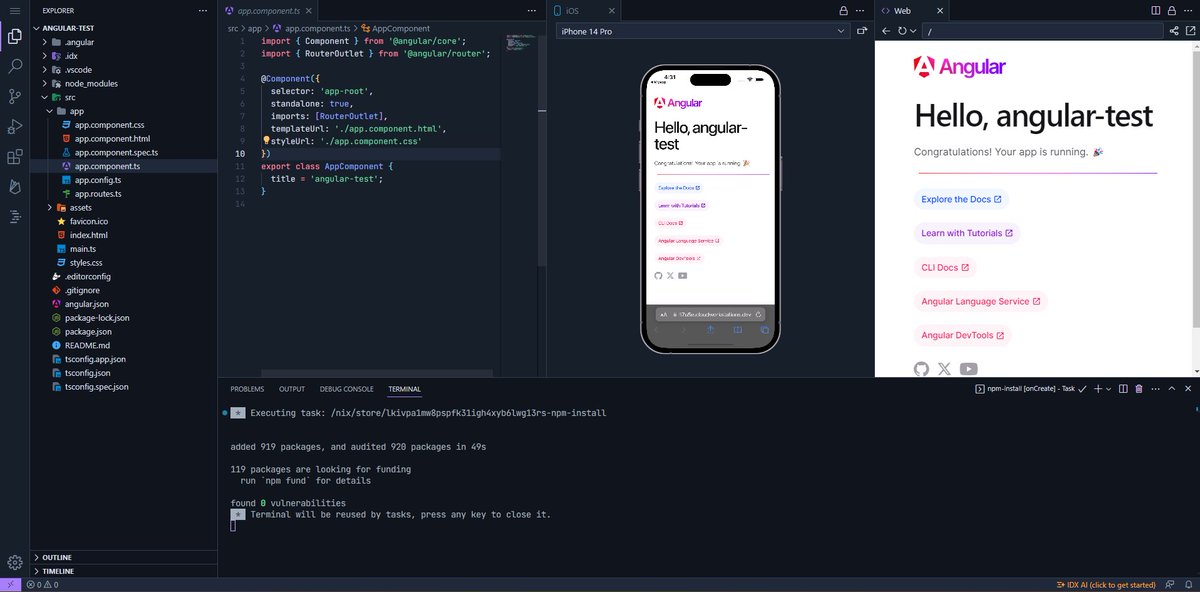Close the terminal panel

click(1187, 388)
